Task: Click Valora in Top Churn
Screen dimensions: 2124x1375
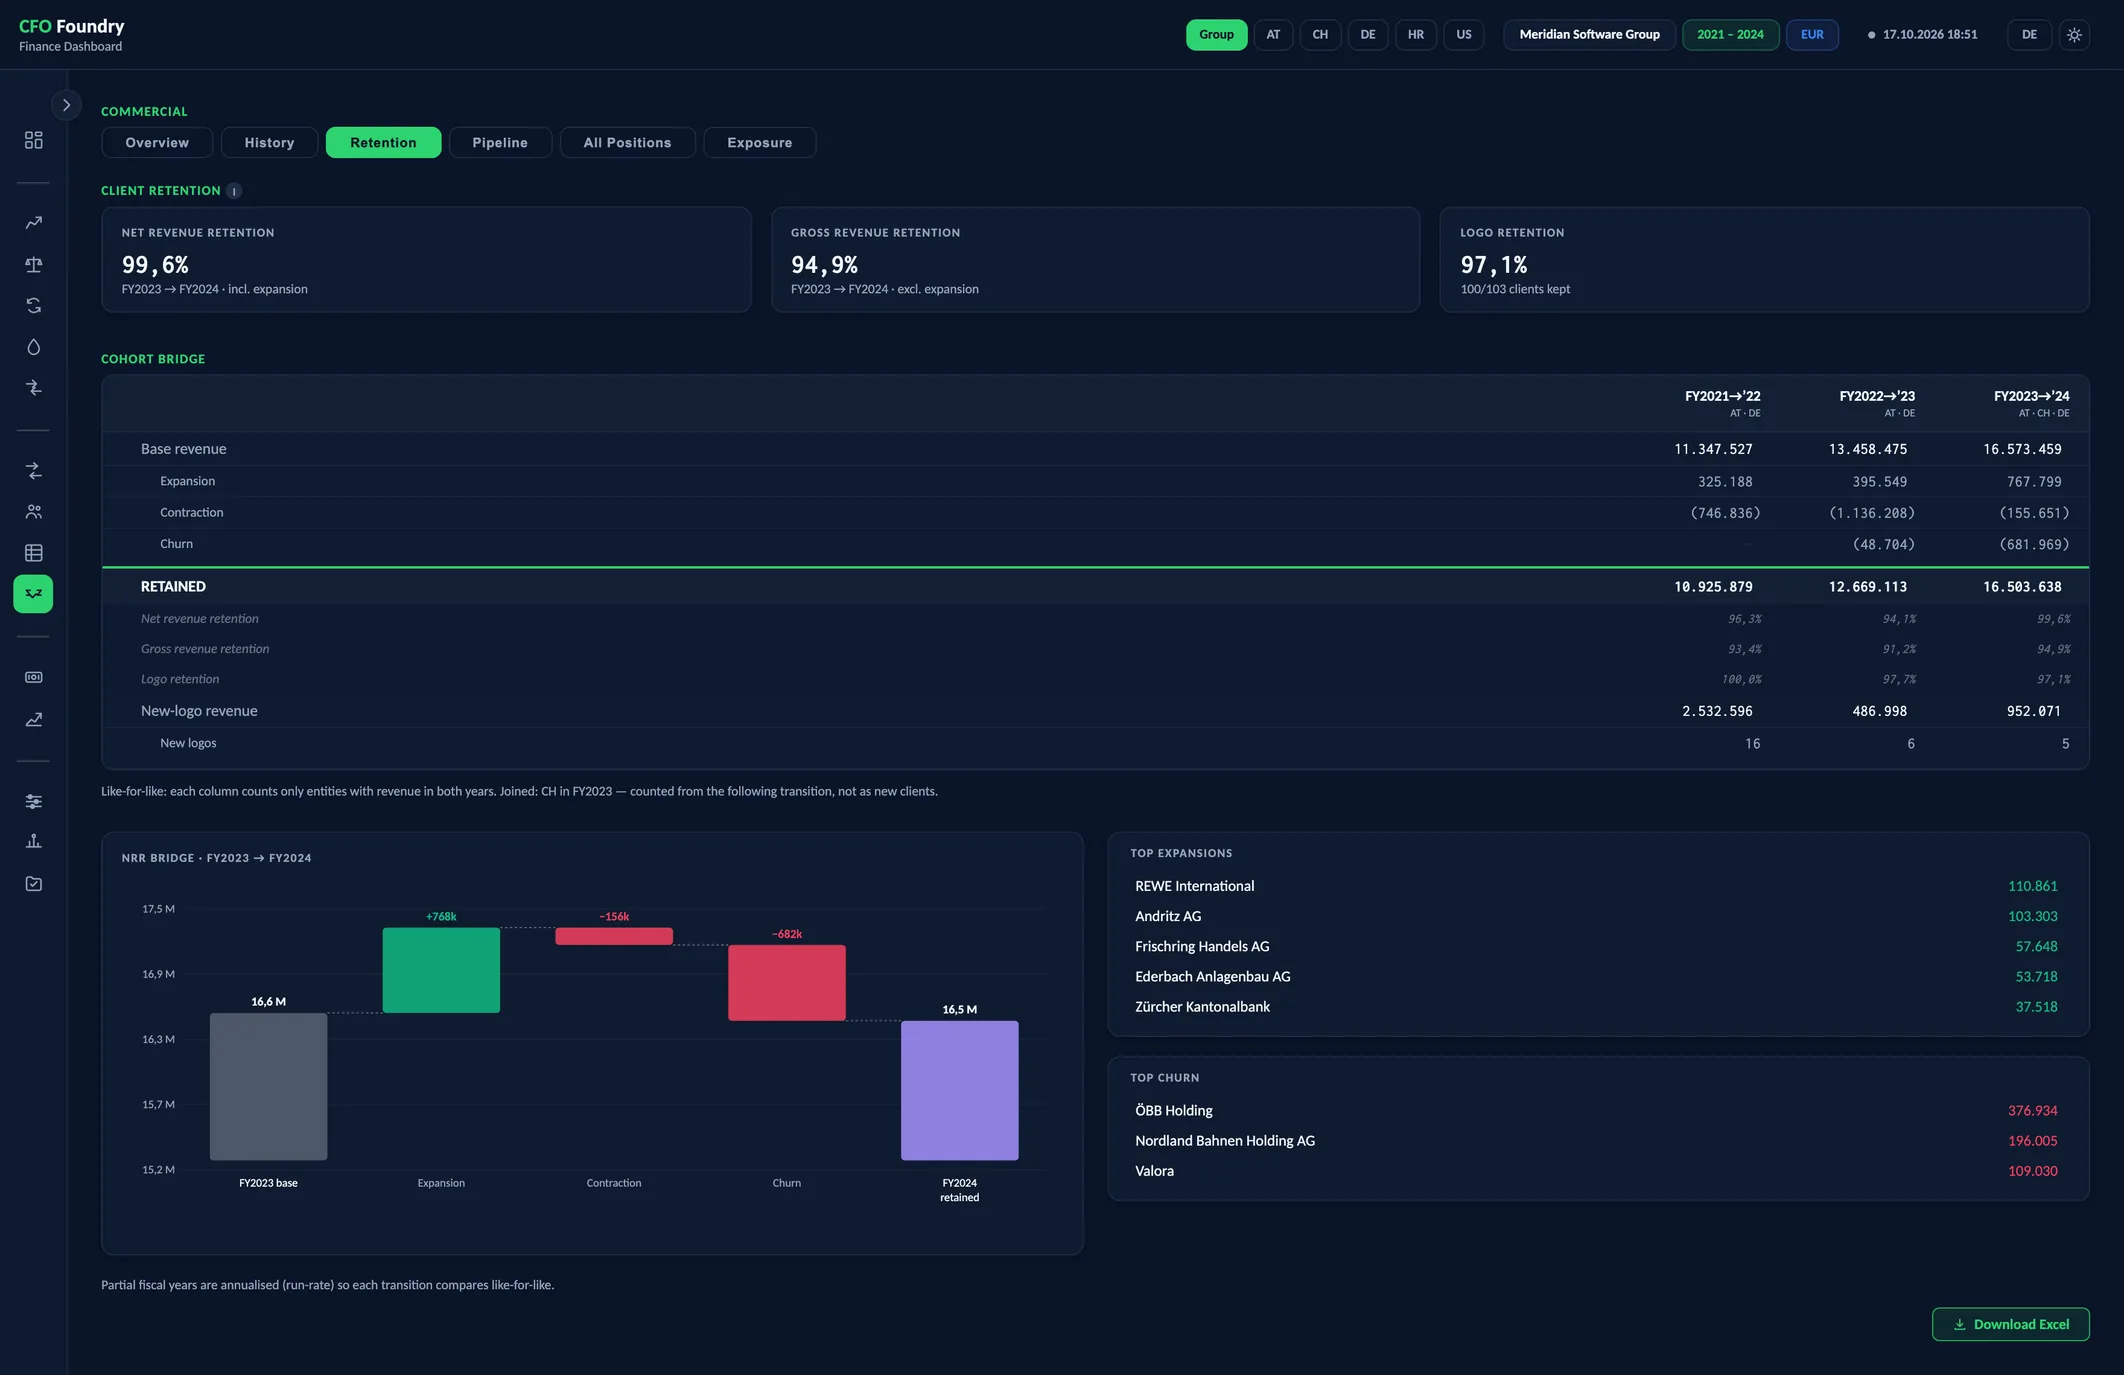Action: tap(1154, 1171)
